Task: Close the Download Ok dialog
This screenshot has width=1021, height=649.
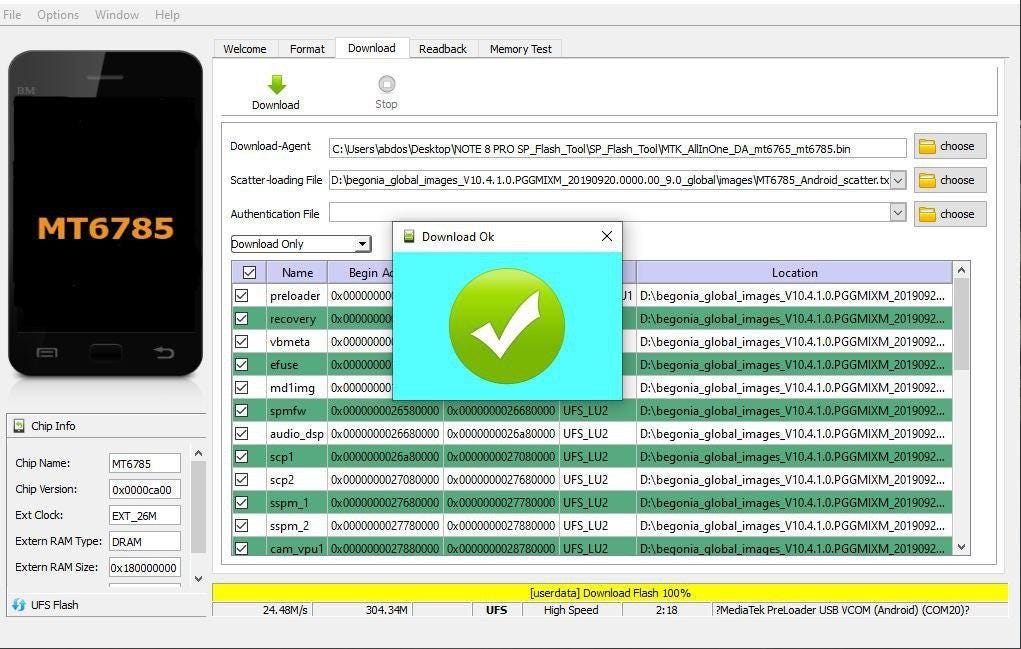Action: pyautogui.click(x=607, y=236)
